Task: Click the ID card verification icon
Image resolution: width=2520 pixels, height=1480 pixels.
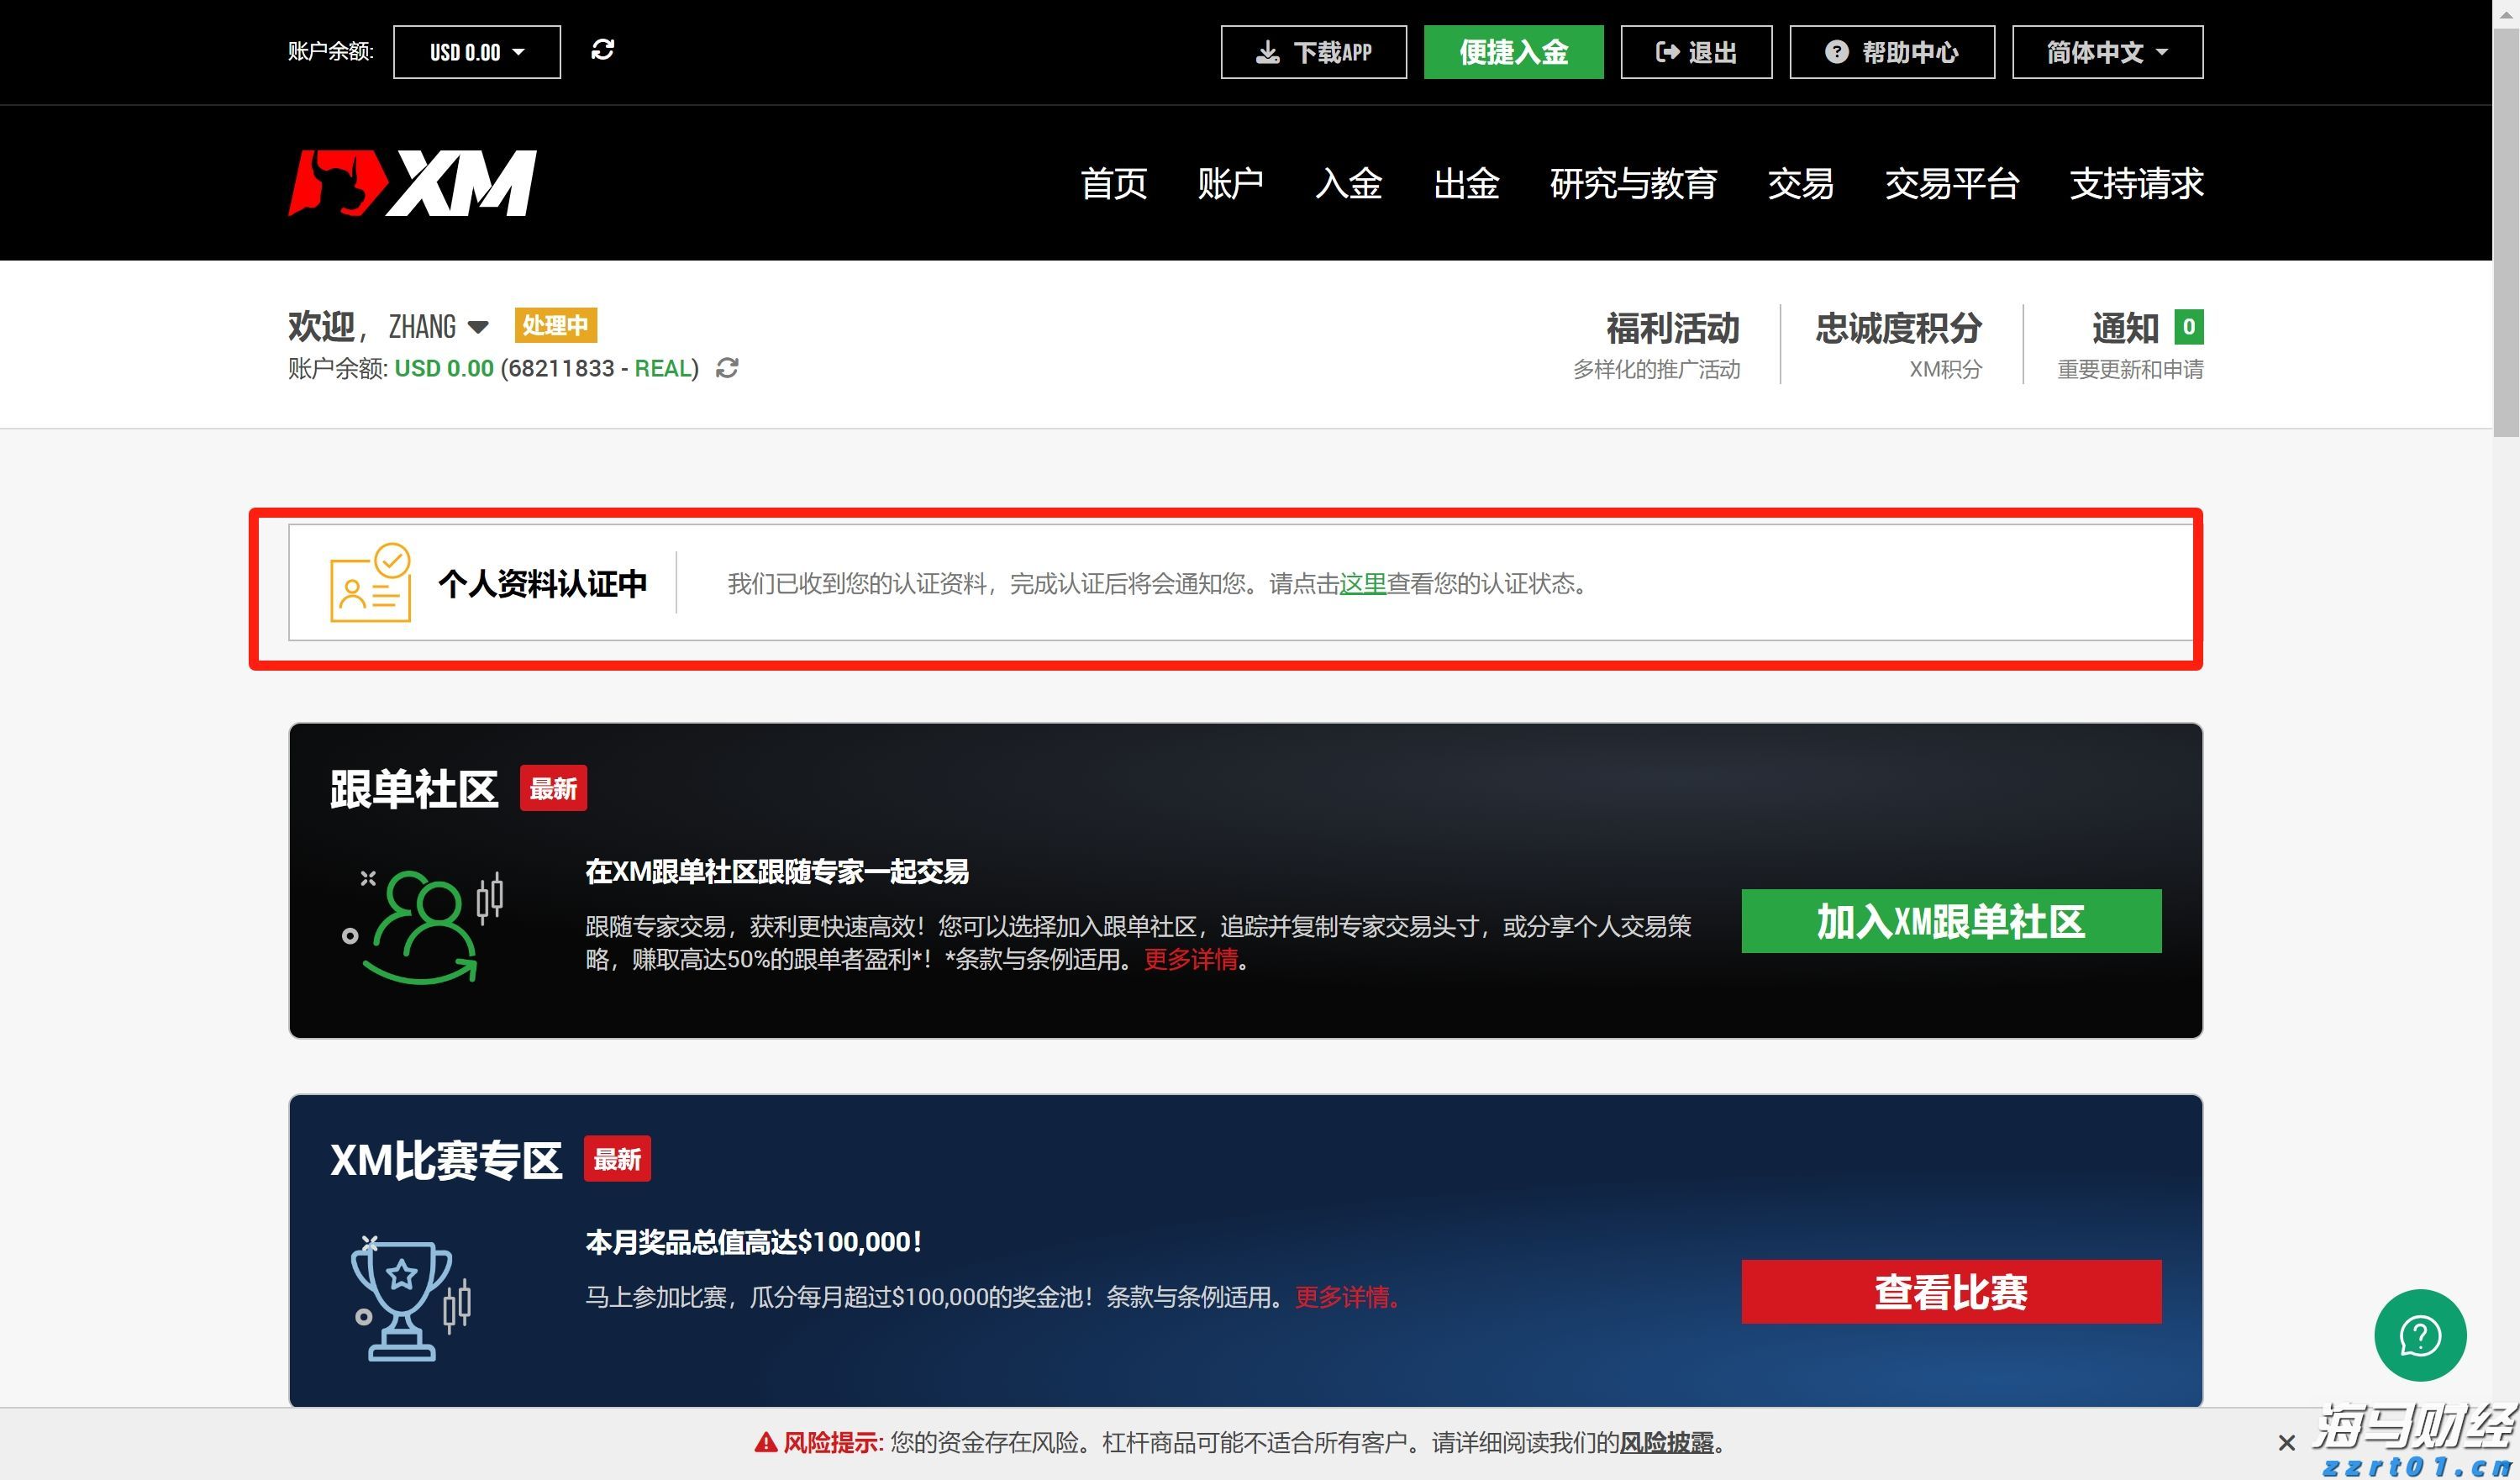Action: coord(369,585)
